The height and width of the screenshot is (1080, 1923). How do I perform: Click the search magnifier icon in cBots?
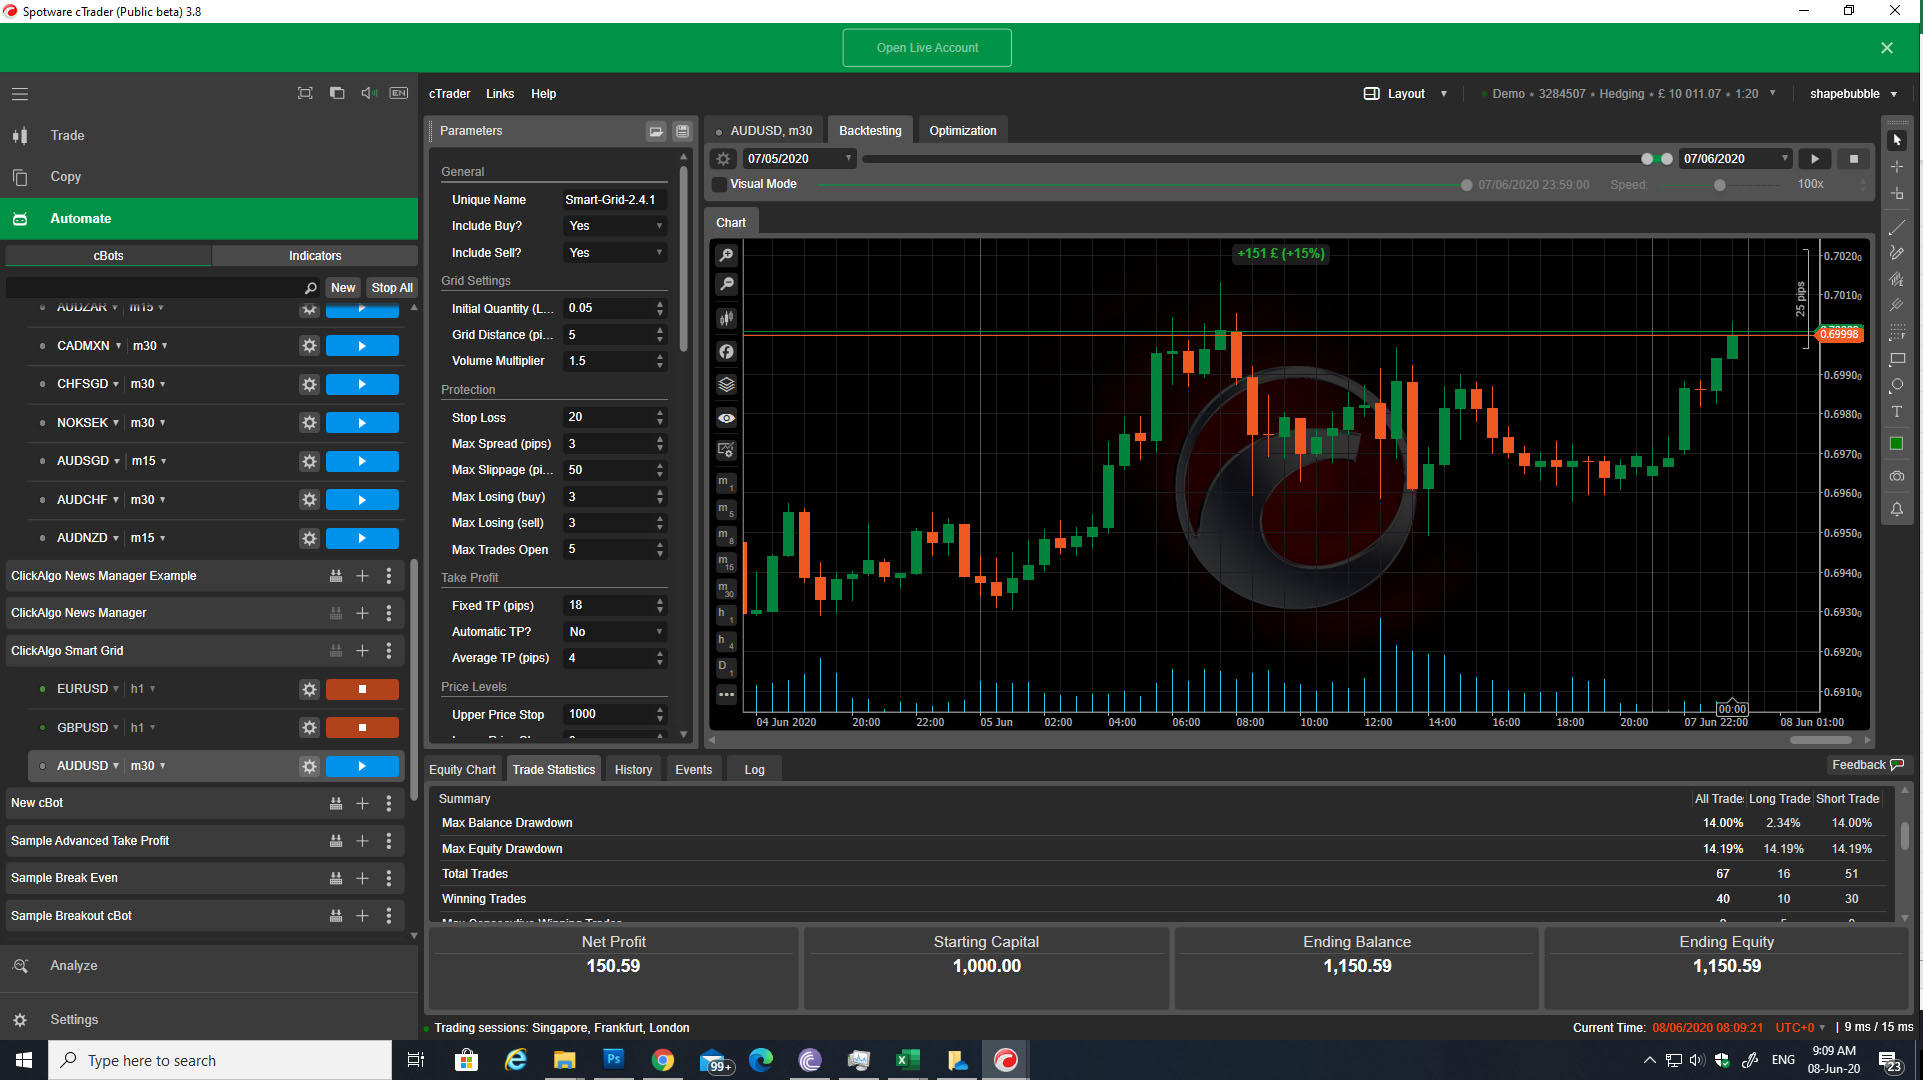point(310,288)
